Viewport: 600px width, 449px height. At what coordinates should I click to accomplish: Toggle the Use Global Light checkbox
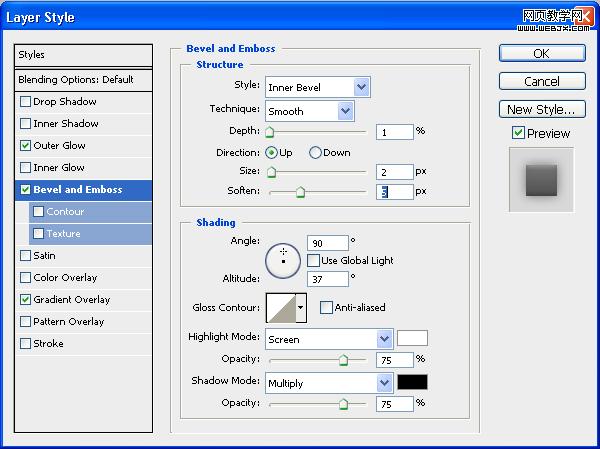point(313,261)
